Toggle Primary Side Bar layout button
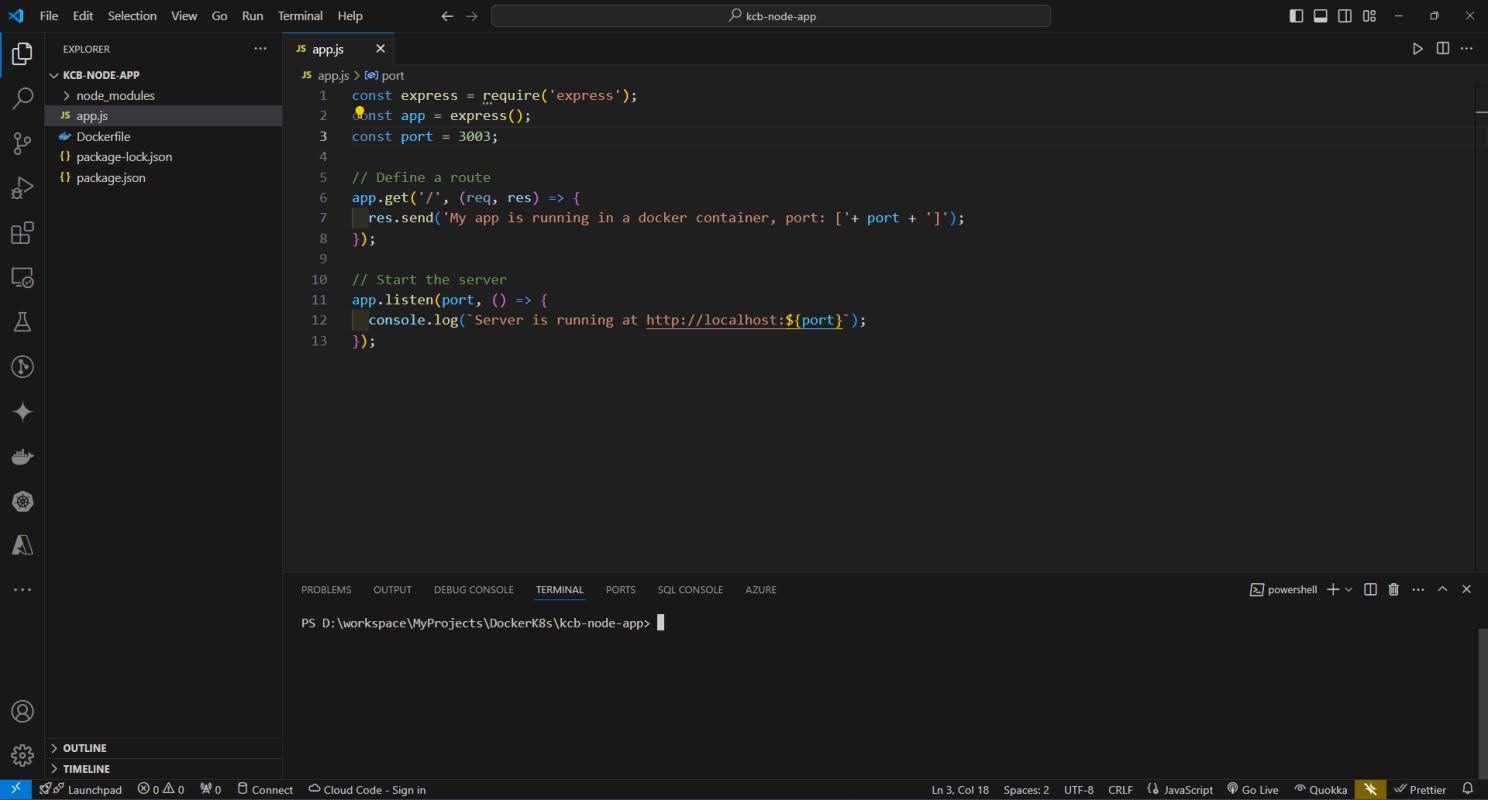Image resolution: width=1488 pixels, height=800 pixels. pyautogui.click(x=1296, y=16)
